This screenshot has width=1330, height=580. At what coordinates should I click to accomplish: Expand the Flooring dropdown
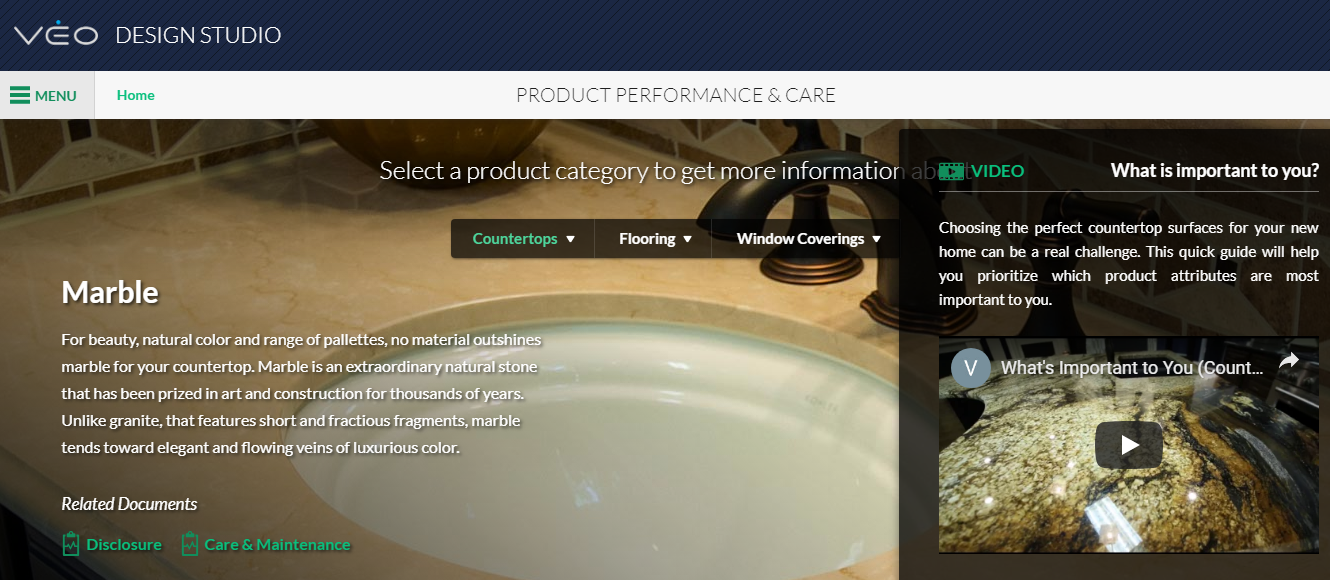point(654,239)
